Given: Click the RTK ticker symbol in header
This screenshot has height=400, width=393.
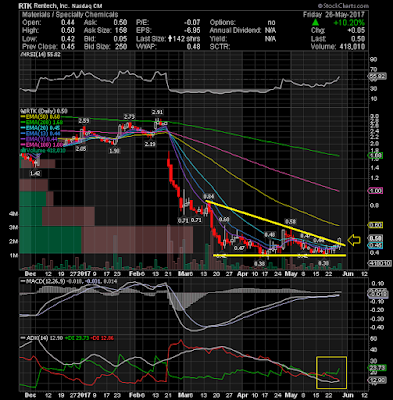Looking at the screenshot, I should tap(25, 6).
